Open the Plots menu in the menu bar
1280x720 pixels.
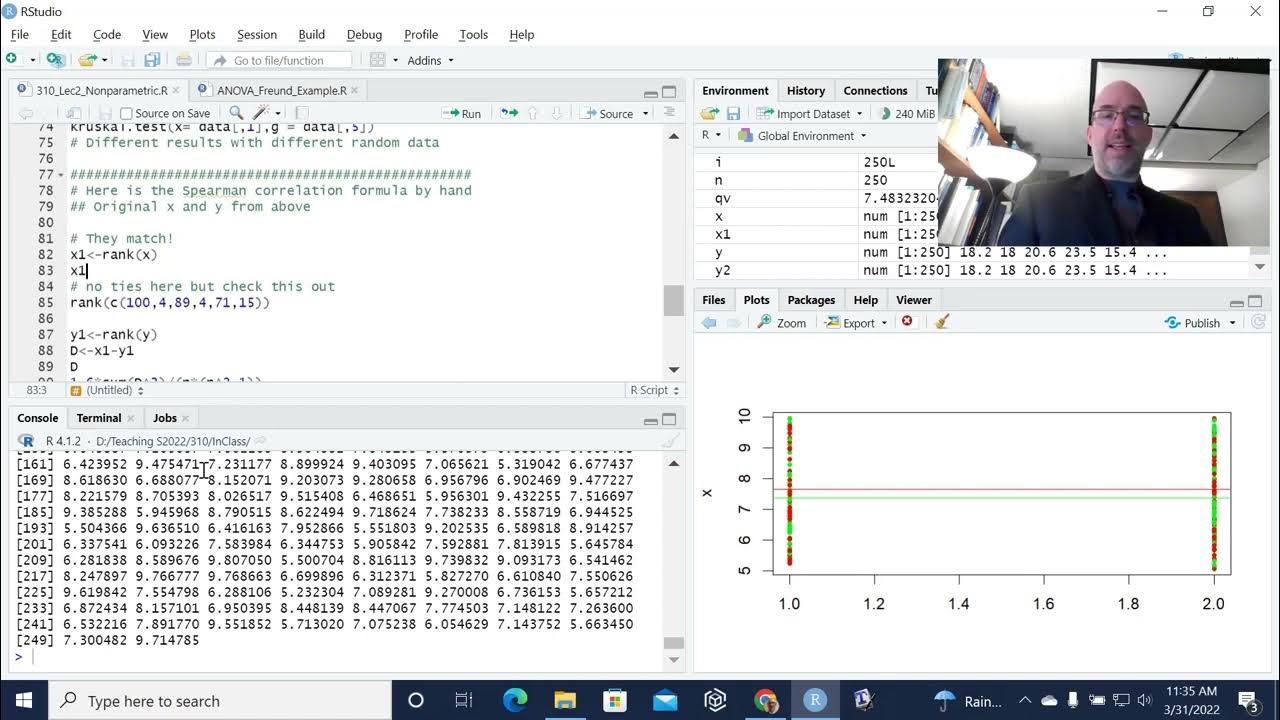tap(202, 34)
